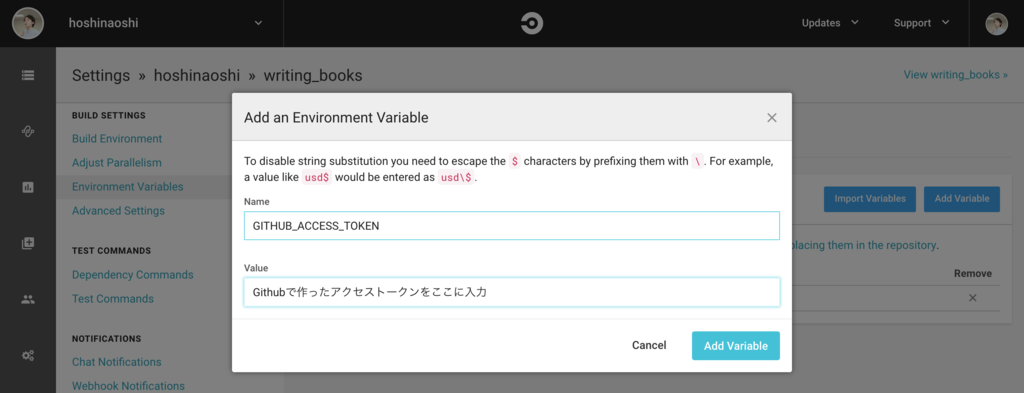Close the Add an Environment Variable dialog
This screenshot has height=393, width=1024.
(x=772, y=118)
